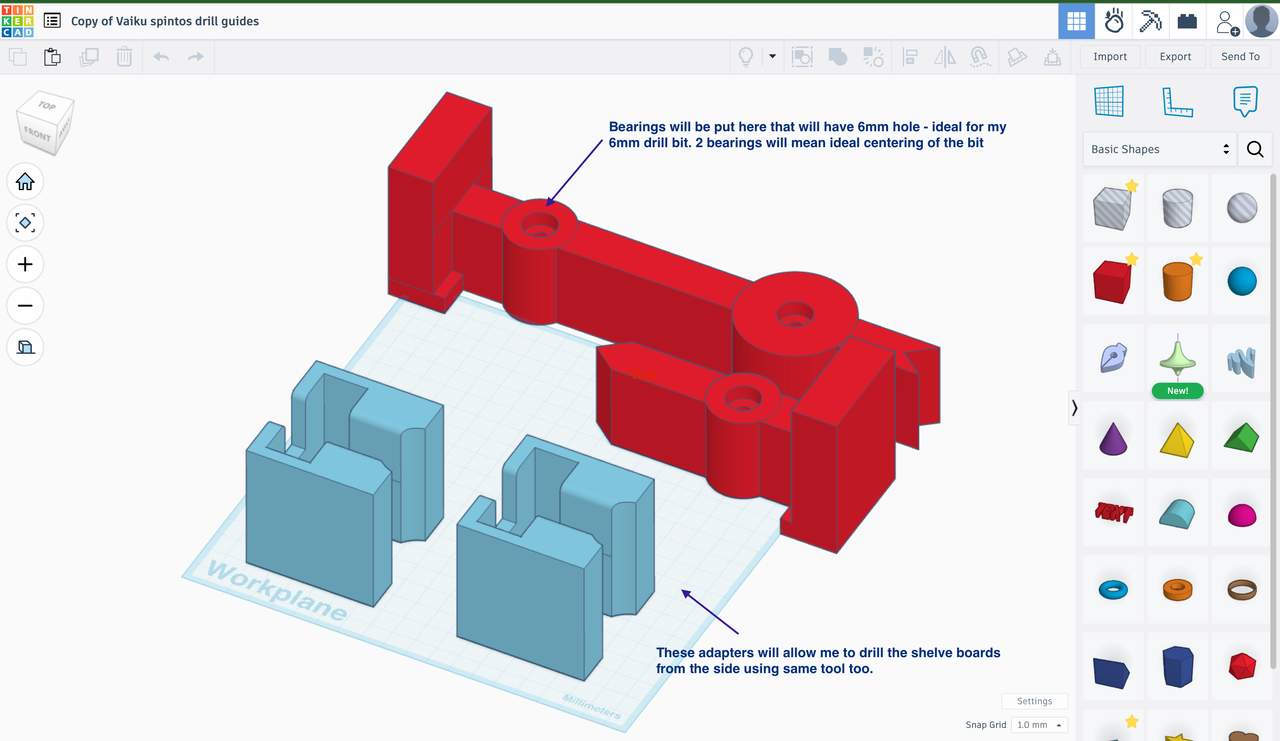Image resolution: width=1280 pixels, height=741 pixels.
Task: Open the shape search magnifier
Action: [1255, 148]
